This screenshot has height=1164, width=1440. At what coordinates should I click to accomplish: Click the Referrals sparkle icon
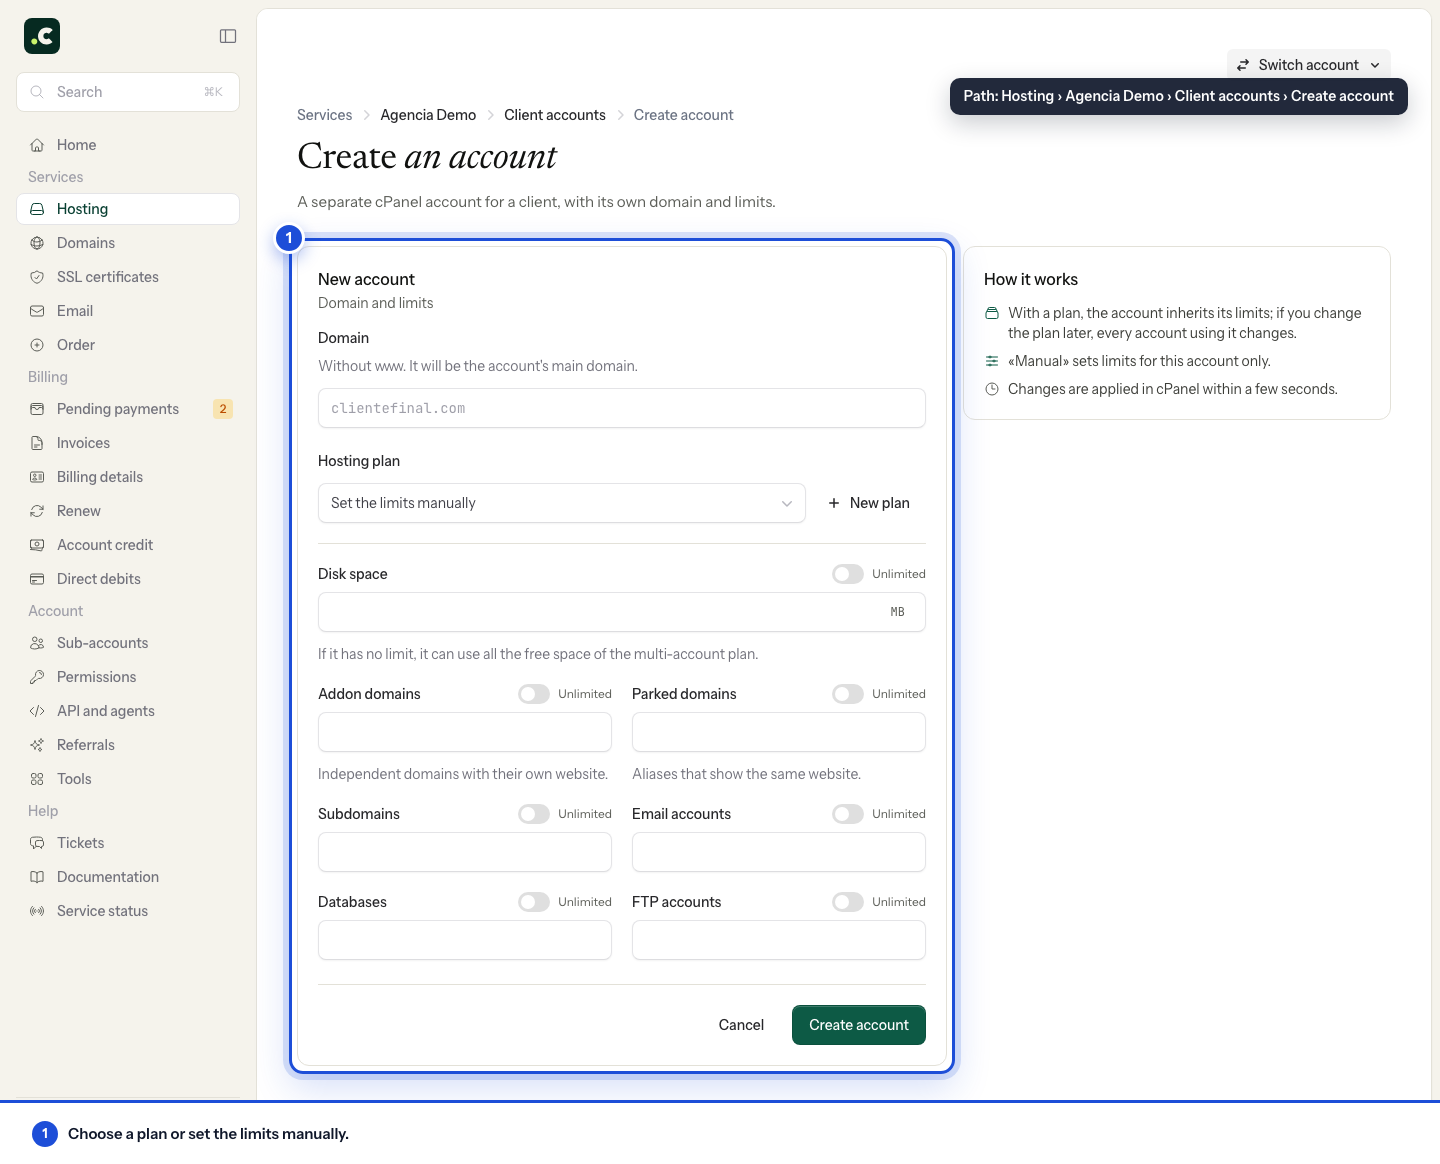(x=37, y=745)
